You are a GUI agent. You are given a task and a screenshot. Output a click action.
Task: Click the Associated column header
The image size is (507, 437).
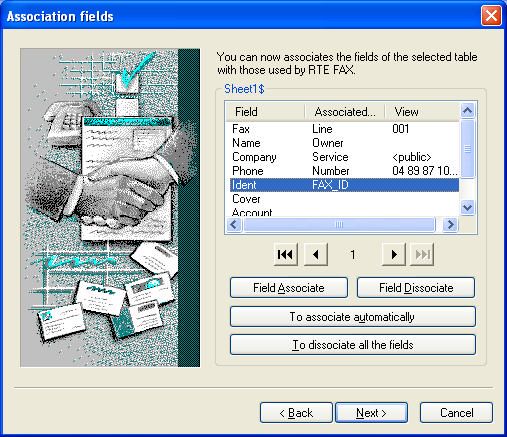[345, 112]
